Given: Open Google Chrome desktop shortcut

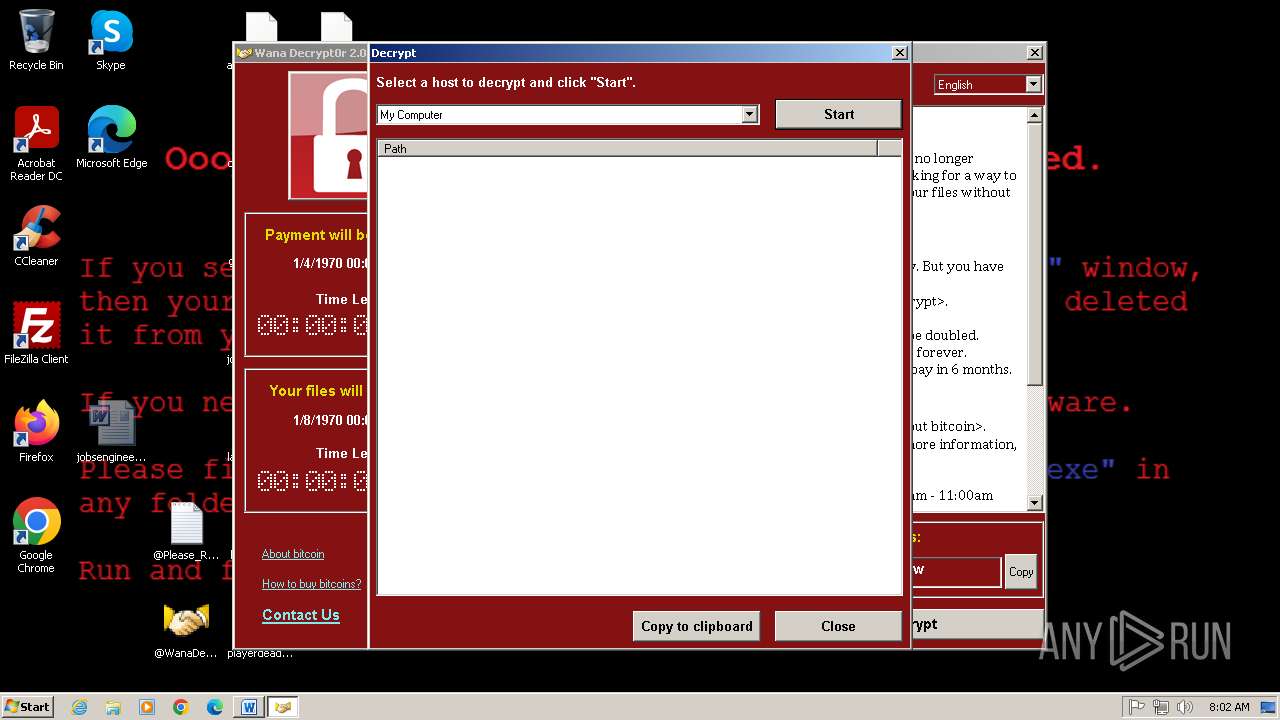Looking at the screenshot, I should (x=36, y=536).
